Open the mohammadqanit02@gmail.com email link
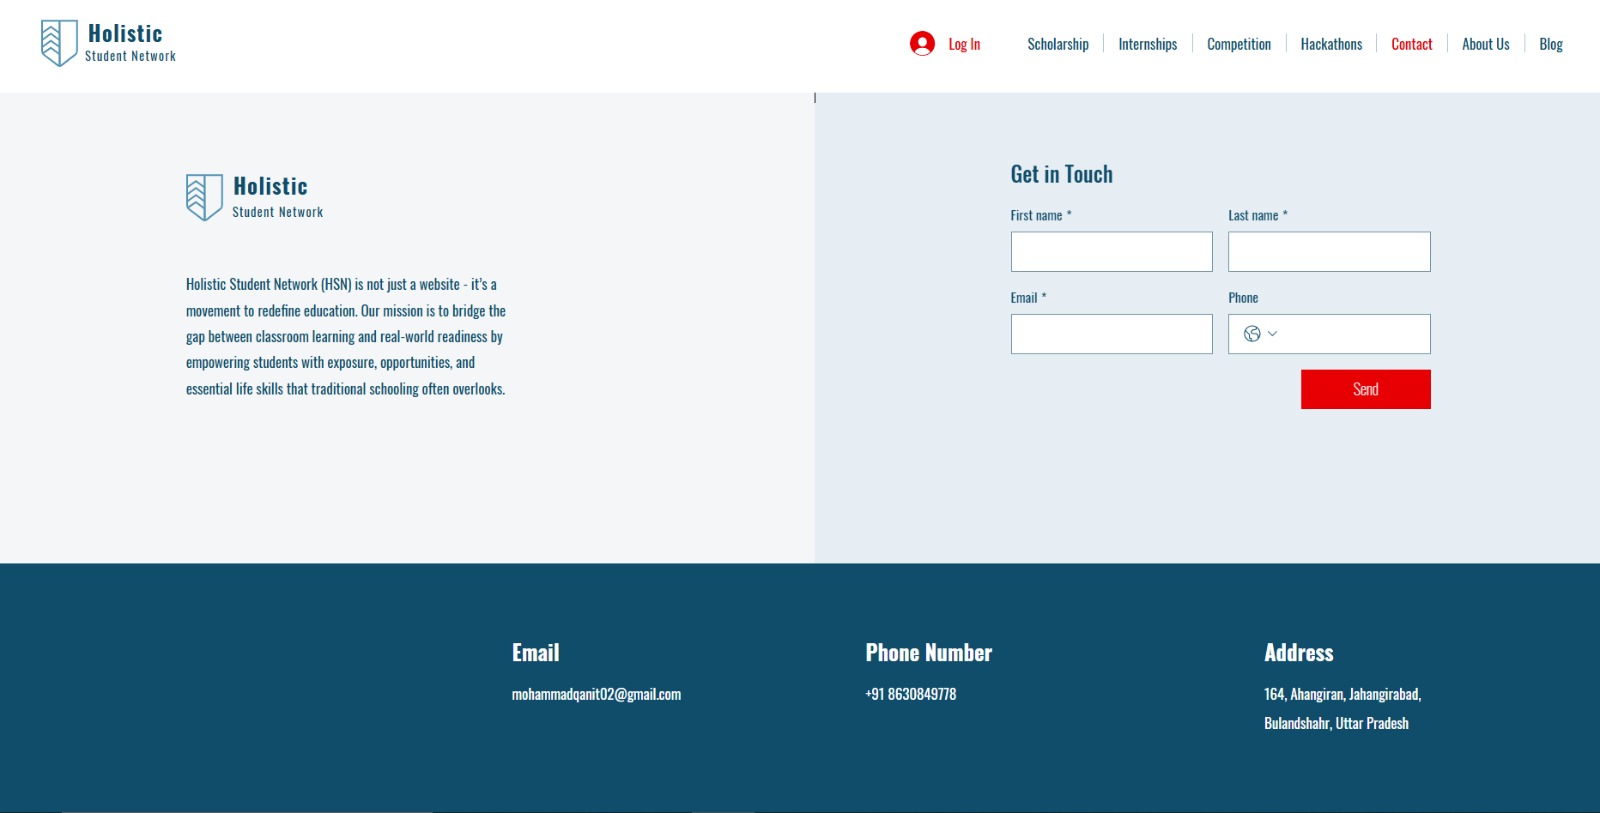Image resolution: width=1600 pixels, height=813 pixels. [x=596, y=694]
